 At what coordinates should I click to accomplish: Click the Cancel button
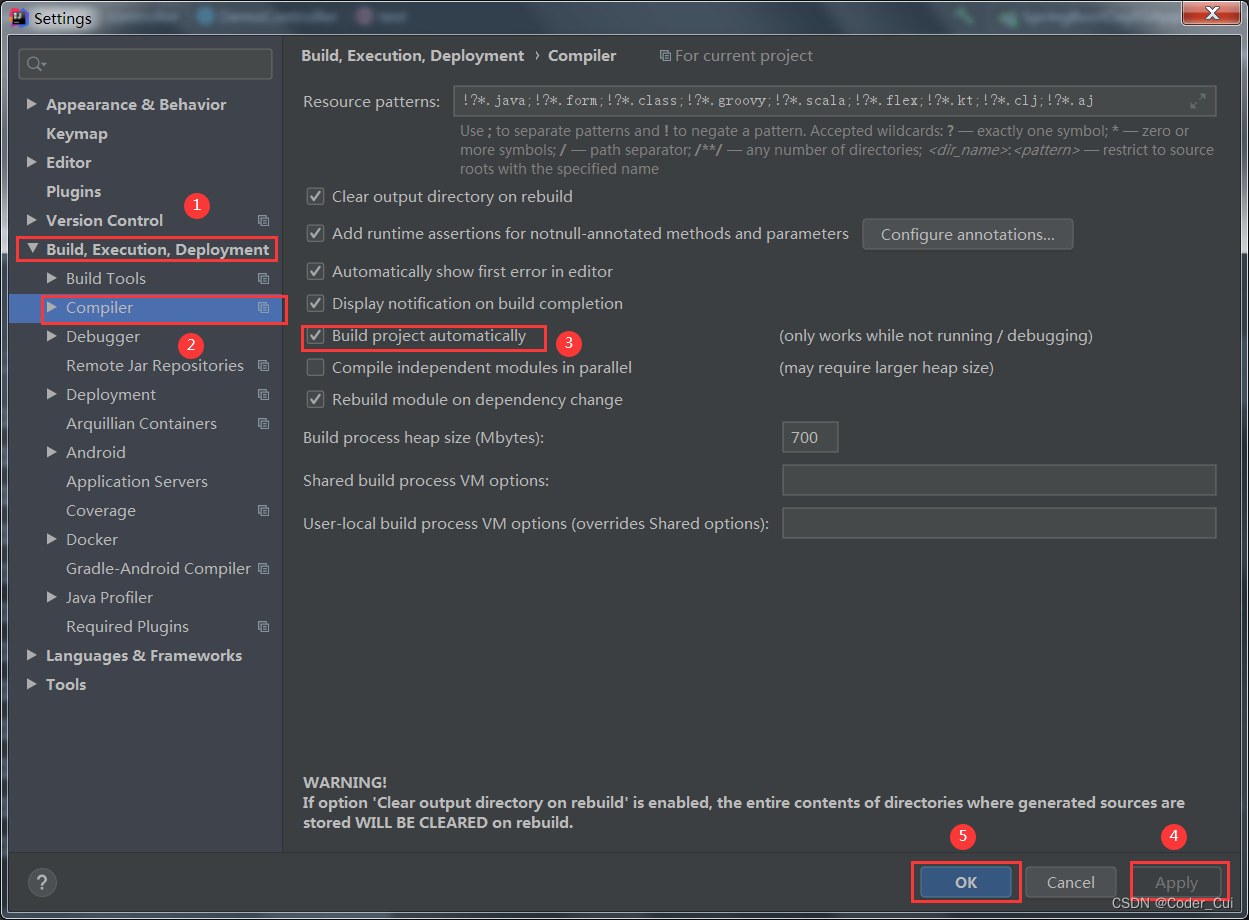coord(1071,882)
